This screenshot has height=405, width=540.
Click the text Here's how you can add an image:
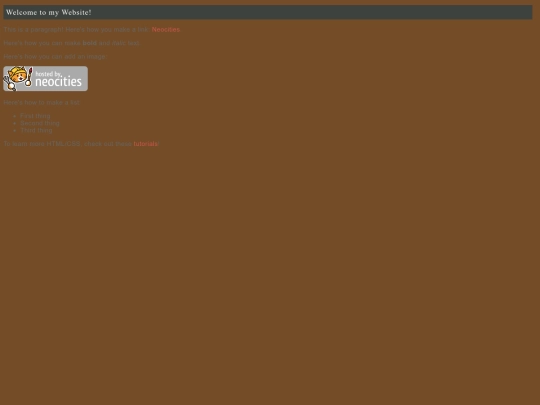(55, 56)
